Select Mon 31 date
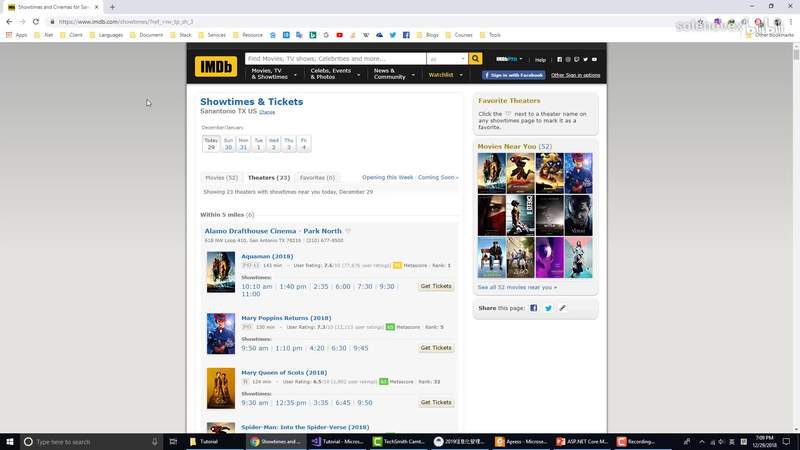 pyautogui.click(x=243, y=144)
